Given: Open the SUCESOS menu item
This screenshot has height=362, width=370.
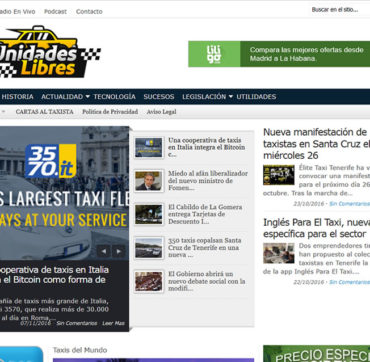Looking at the screenshot, I should (159, 97).
